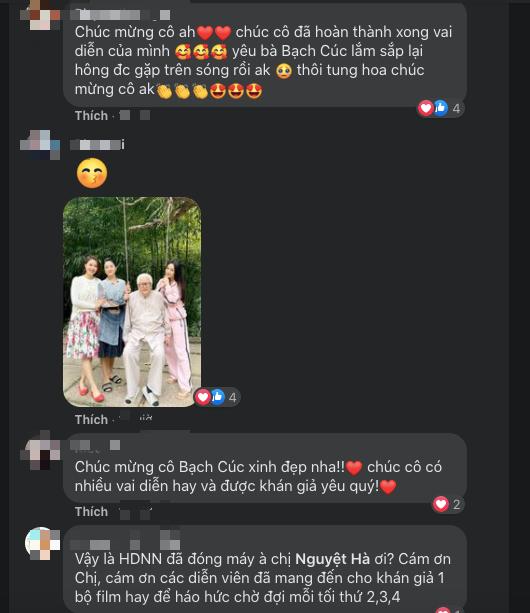Click blurred name of first commenter
530x613 pixels.
point(120,15)
